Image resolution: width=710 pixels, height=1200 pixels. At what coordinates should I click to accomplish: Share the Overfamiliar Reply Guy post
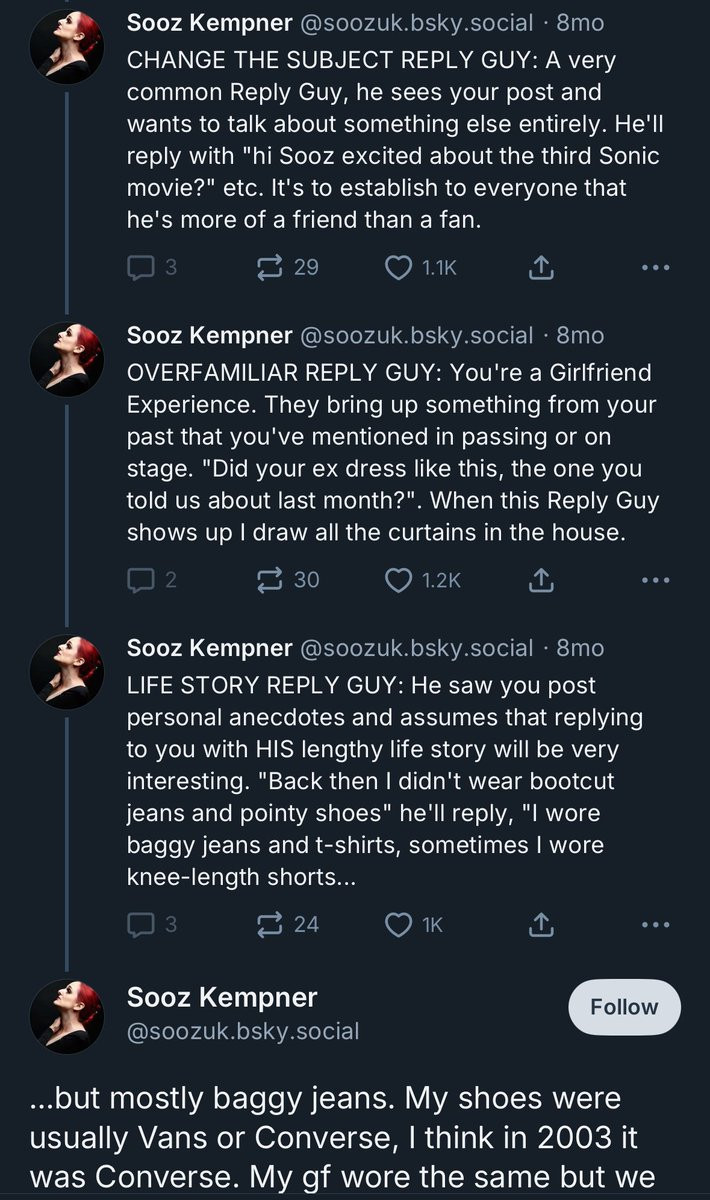[540, 579]
